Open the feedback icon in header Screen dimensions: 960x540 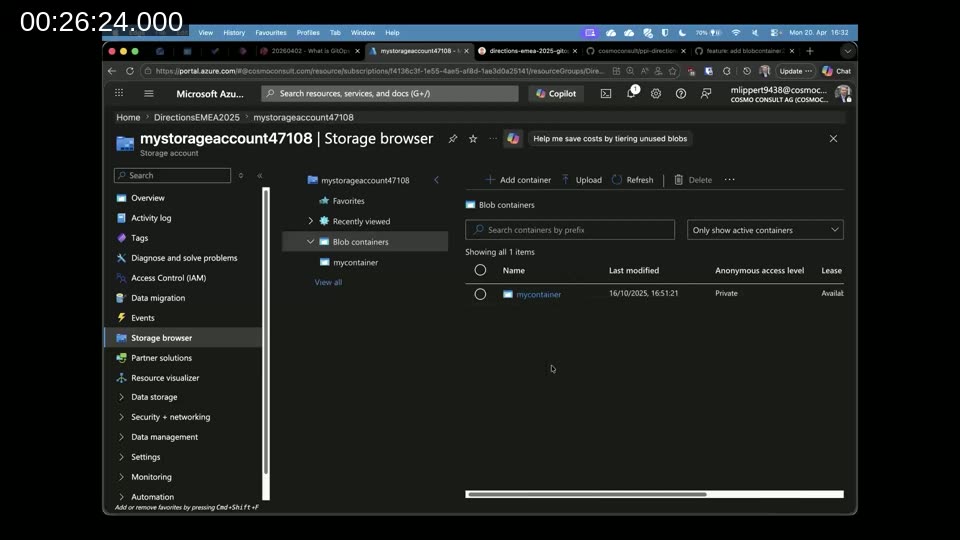point(706,94)
